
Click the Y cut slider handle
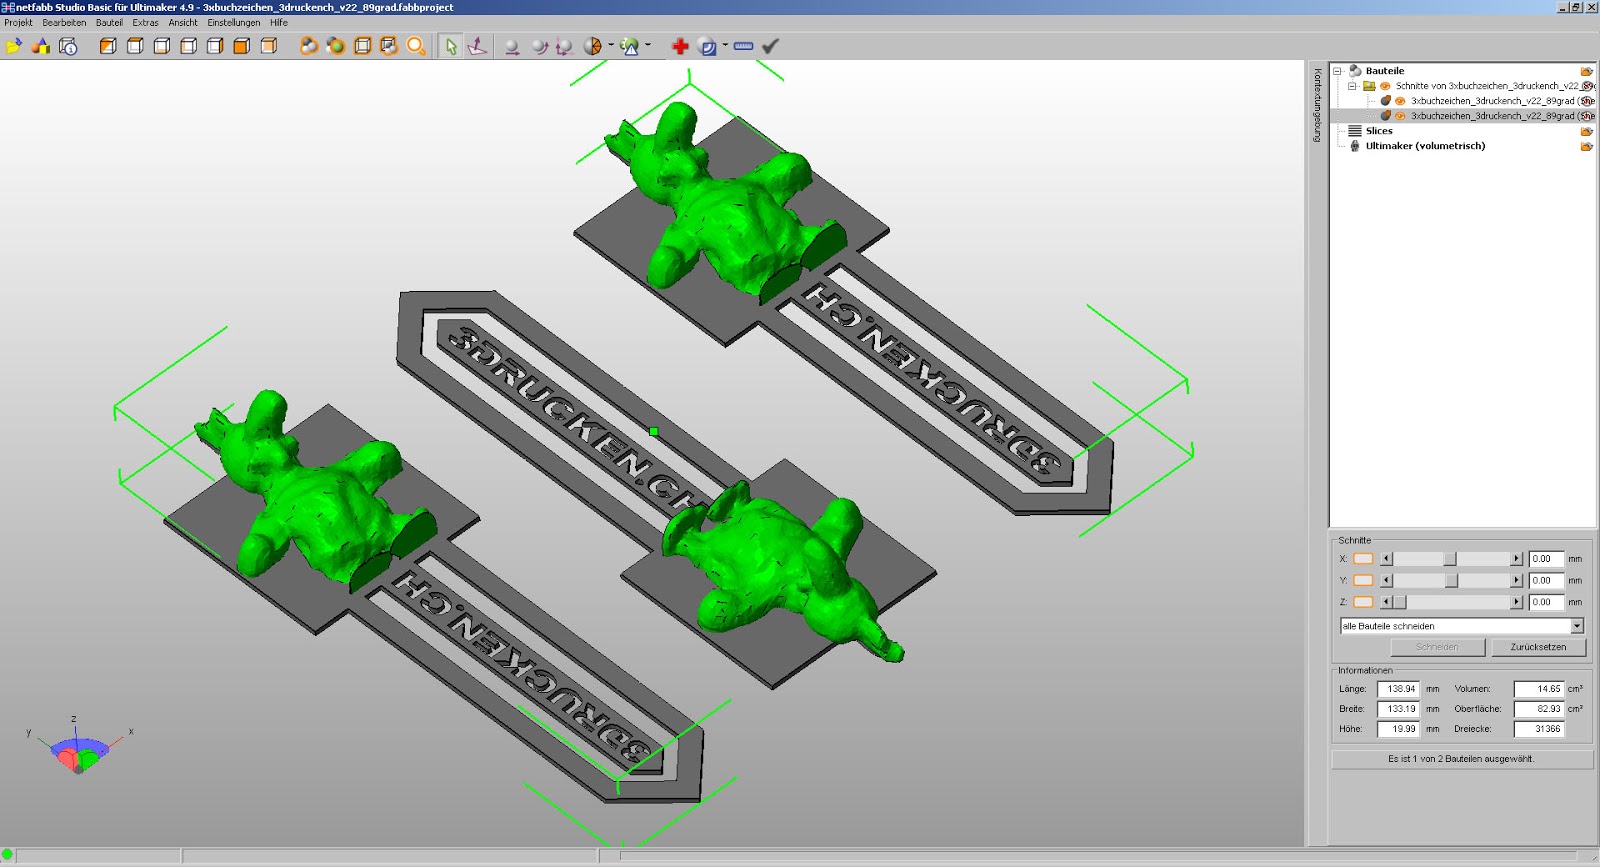point(1451,580)
